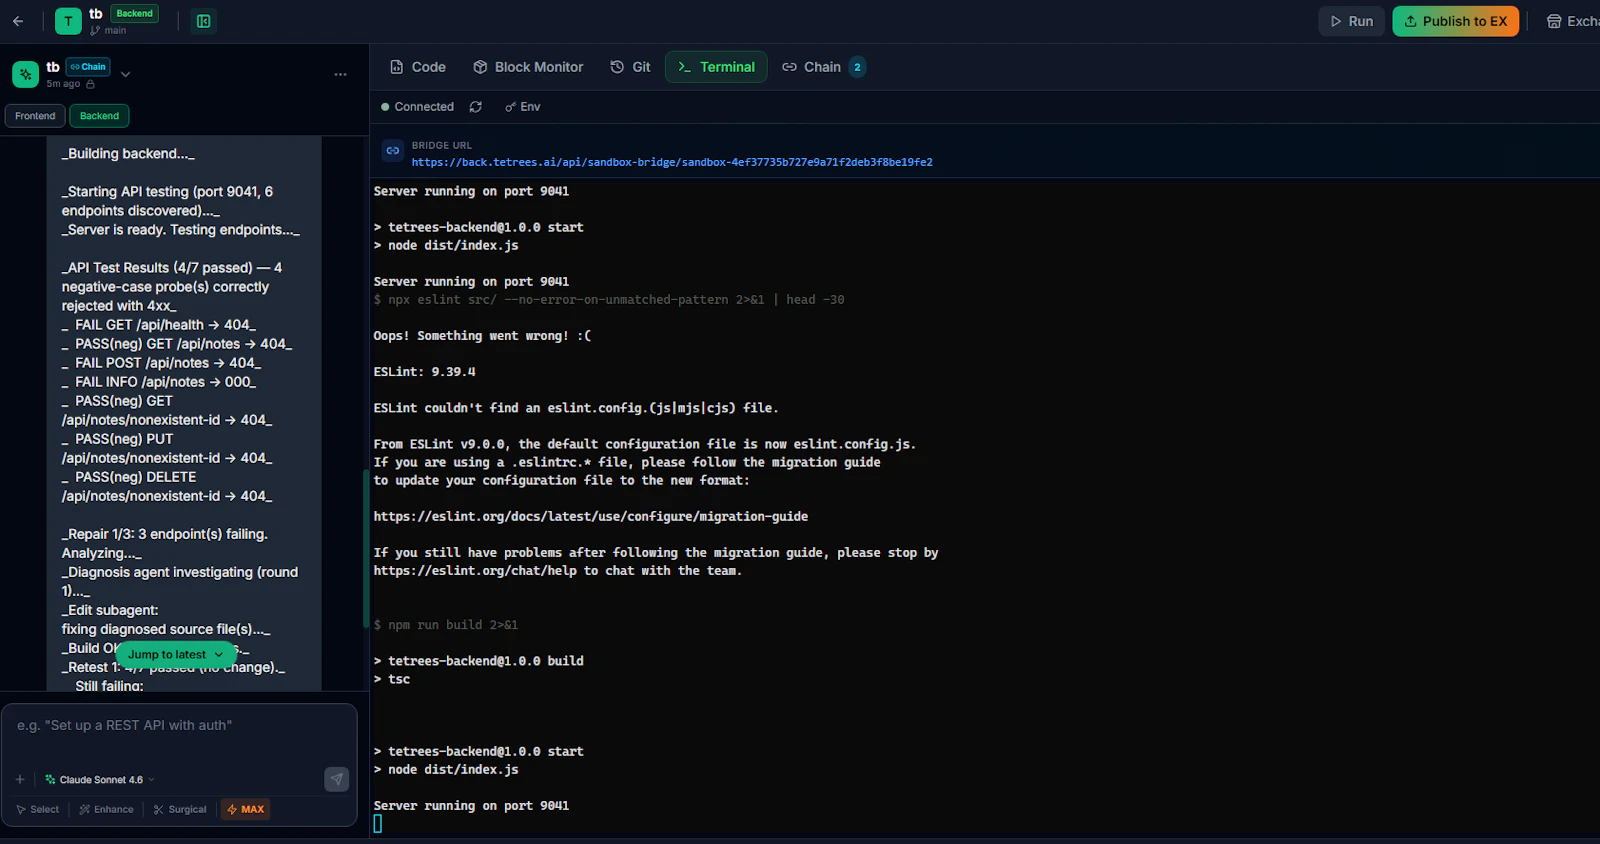Viewport: 1600px width, 844px height.
Task: Click Jump to latest button
Action: [176, 654]
